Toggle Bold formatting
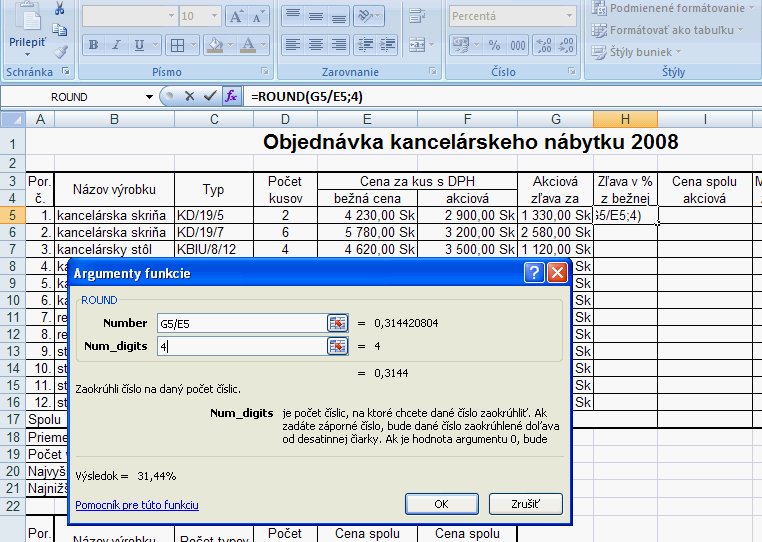Screen dimensions: 762x542 coord(93,45)
